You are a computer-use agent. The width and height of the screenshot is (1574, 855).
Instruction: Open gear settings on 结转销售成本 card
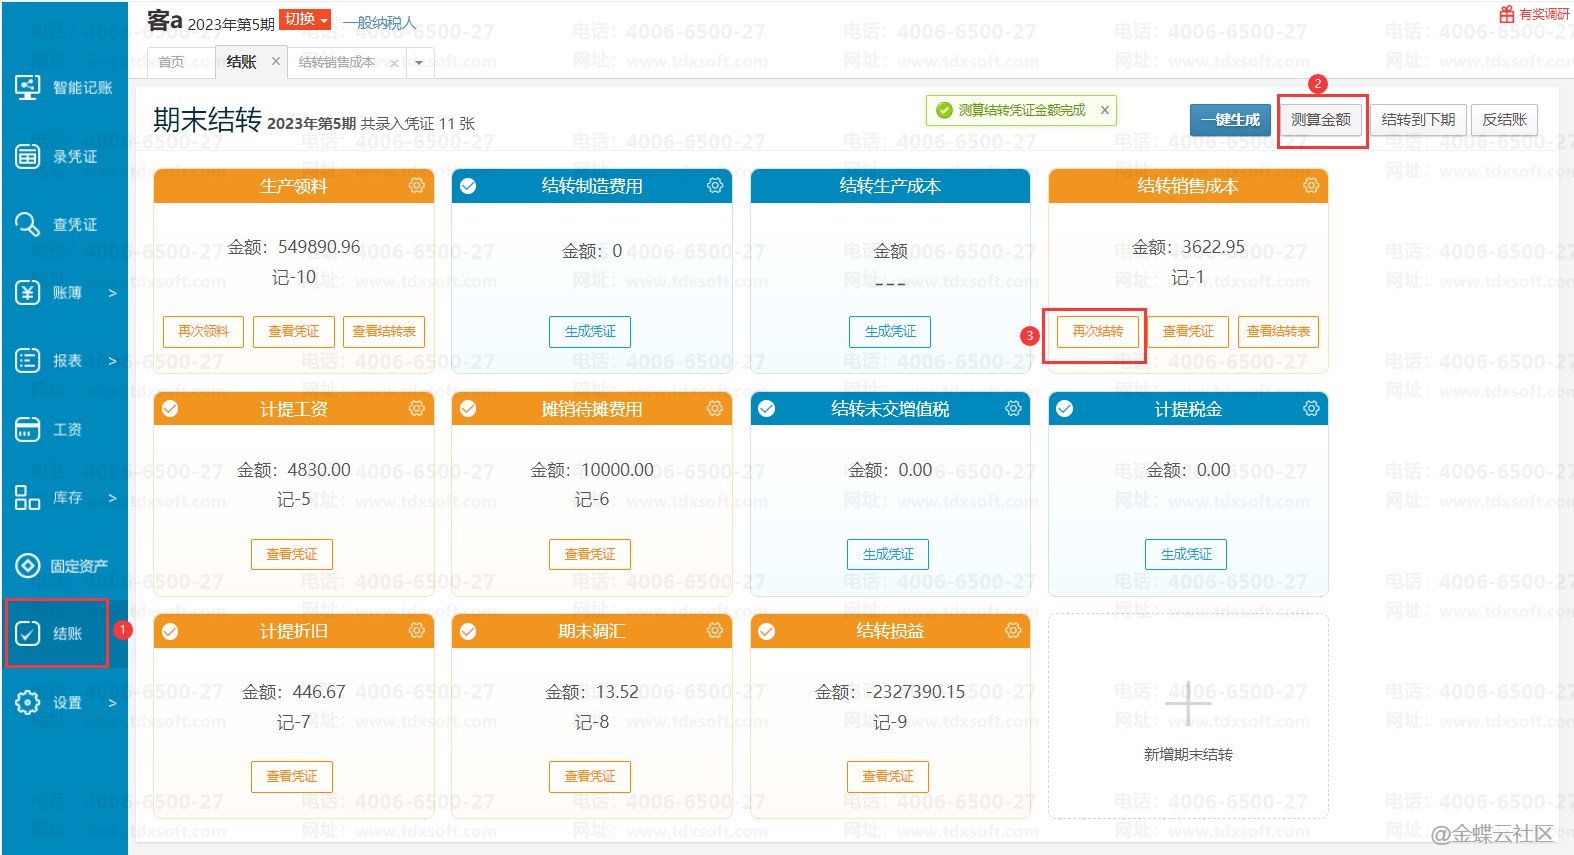click(1311, 186)
